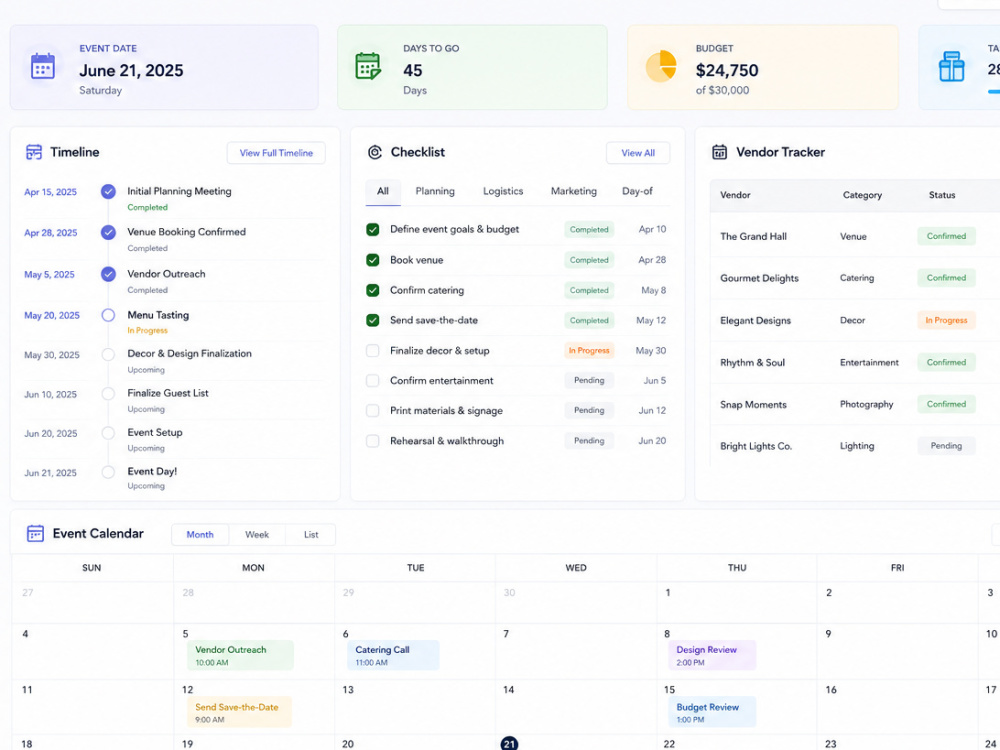
Task: Click the Finalize Guest List timeline marker
Action: [108, 393]
